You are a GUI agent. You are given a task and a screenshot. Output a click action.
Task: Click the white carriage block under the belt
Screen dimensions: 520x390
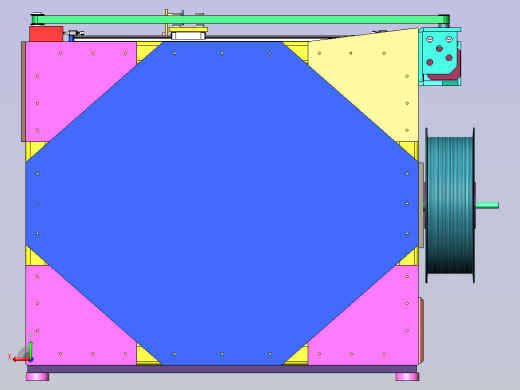(x=188, y=35)
